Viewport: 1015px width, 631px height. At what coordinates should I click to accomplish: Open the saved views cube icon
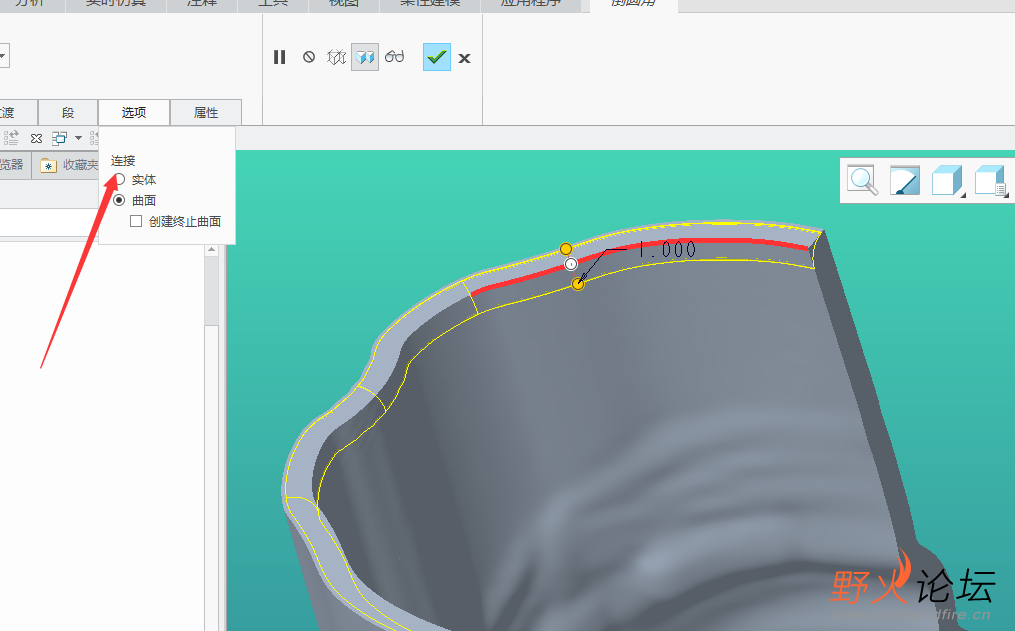991,181
